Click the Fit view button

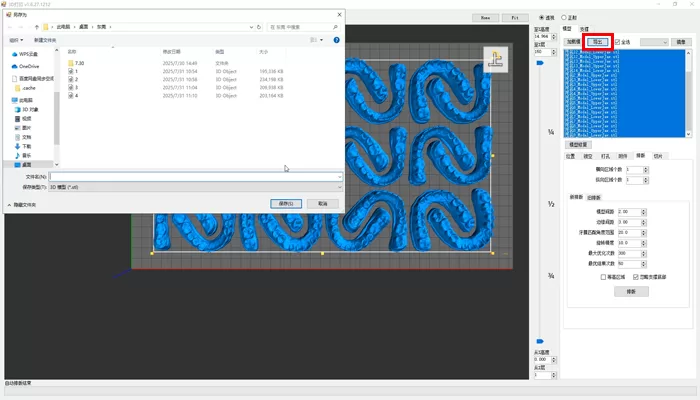coord(515,18)
